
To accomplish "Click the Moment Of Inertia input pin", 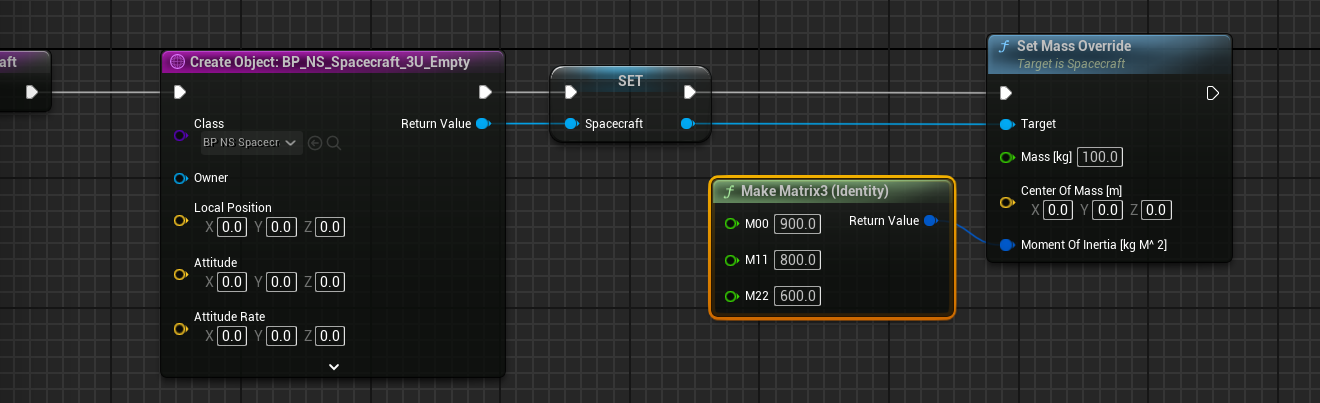I will pyautogui.click(x=1006, y=245).
